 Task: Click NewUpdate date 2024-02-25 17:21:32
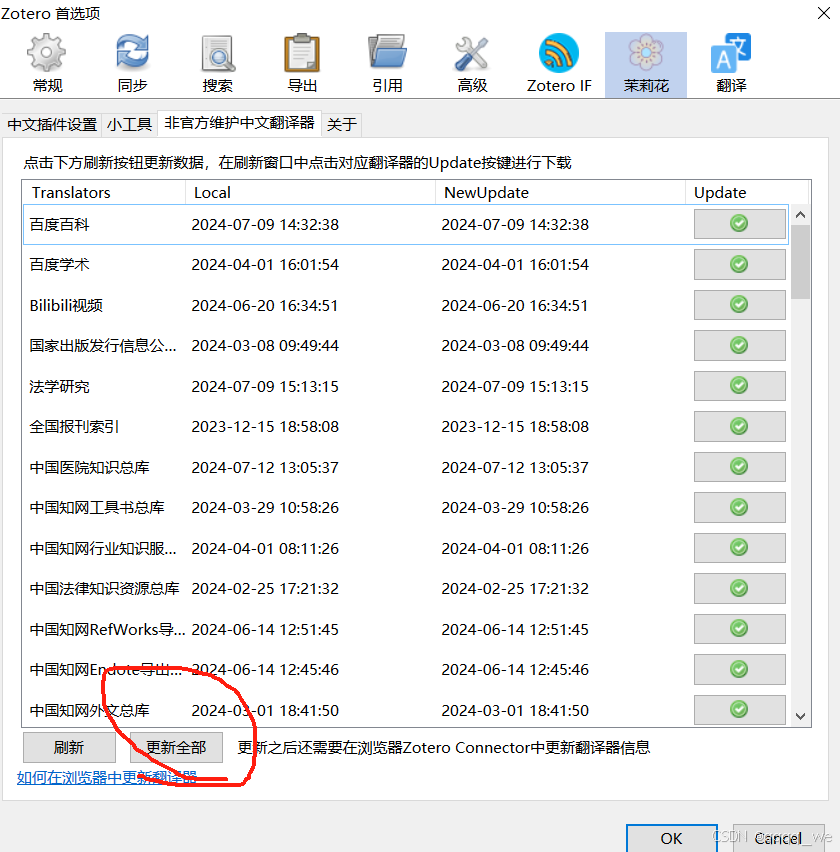515,588
